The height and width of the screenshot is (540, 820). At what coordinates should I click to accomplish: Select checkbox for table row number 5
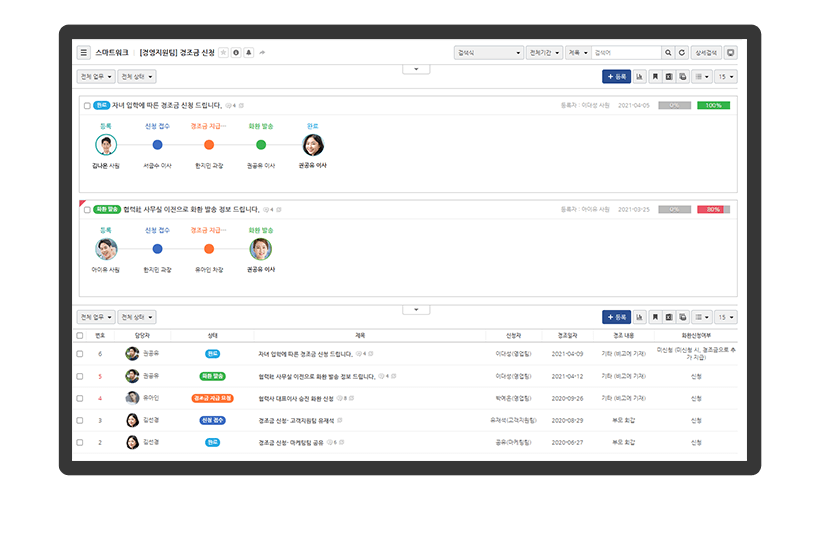pos(79,376)
